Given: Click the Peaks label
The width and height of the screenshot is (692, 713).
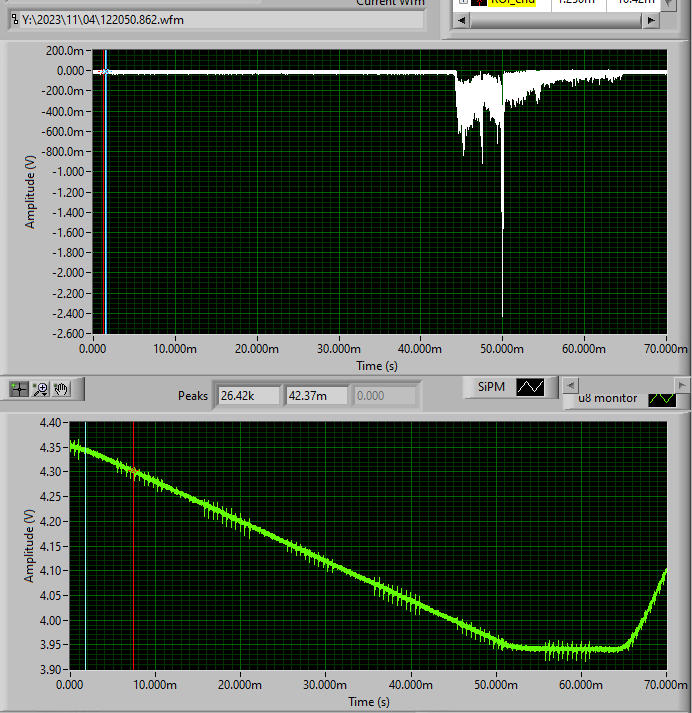Looking at the screenshot, I should [x=193, y=396].
